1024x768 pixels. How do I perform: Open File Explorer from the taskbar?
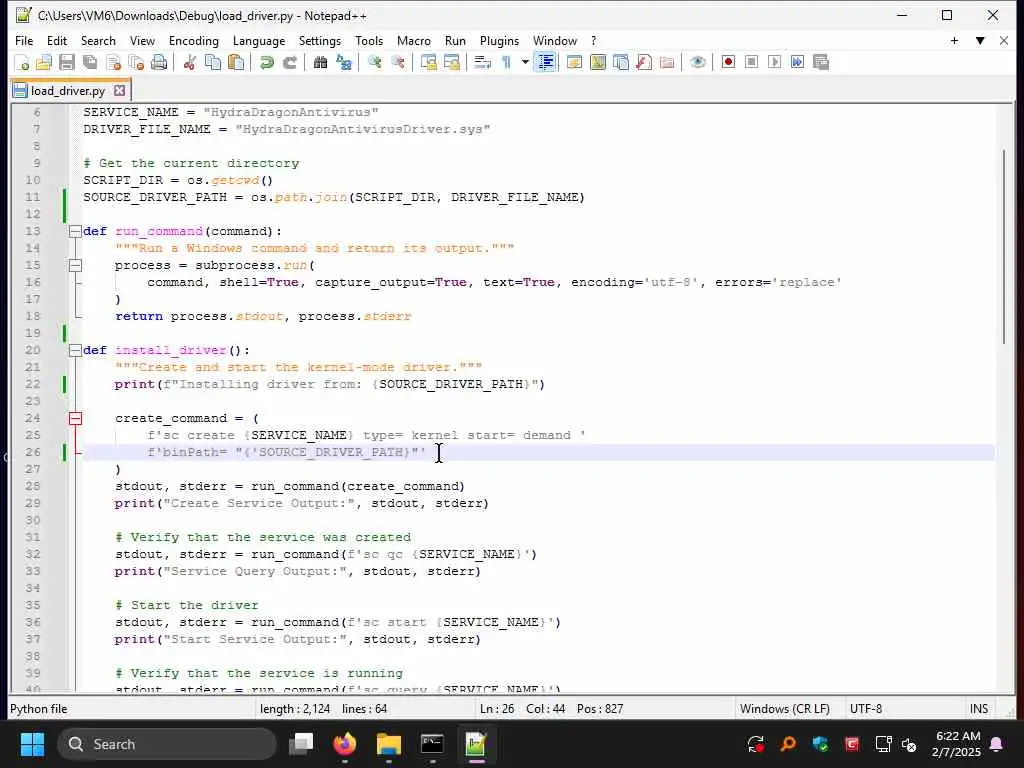coord(389,744)
